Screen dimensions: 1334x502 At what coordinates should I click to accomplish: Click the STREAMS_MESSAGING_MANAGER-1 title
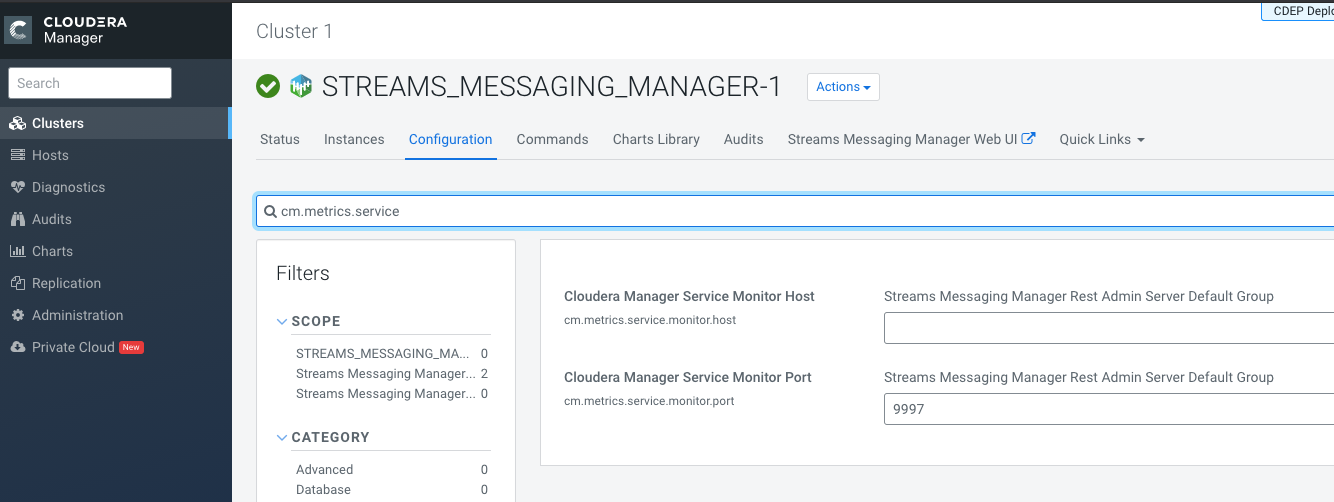(x=551, y=86)
